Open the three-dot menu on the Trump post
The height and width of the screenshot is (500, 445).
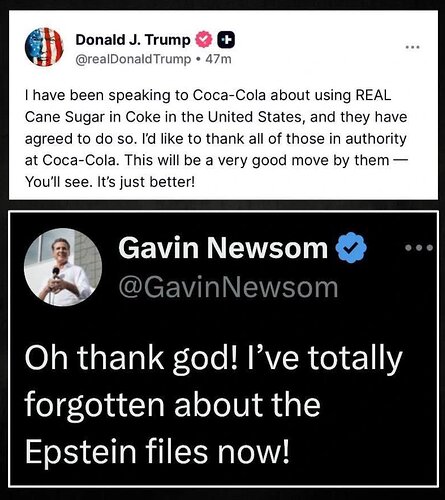click(412, 47)
